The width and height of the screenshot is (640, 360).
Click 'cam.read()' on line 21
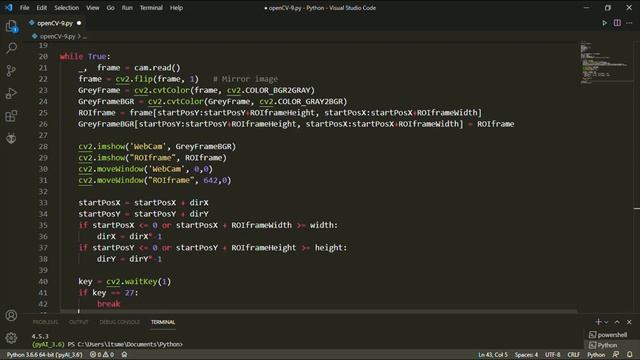(157, 68)
